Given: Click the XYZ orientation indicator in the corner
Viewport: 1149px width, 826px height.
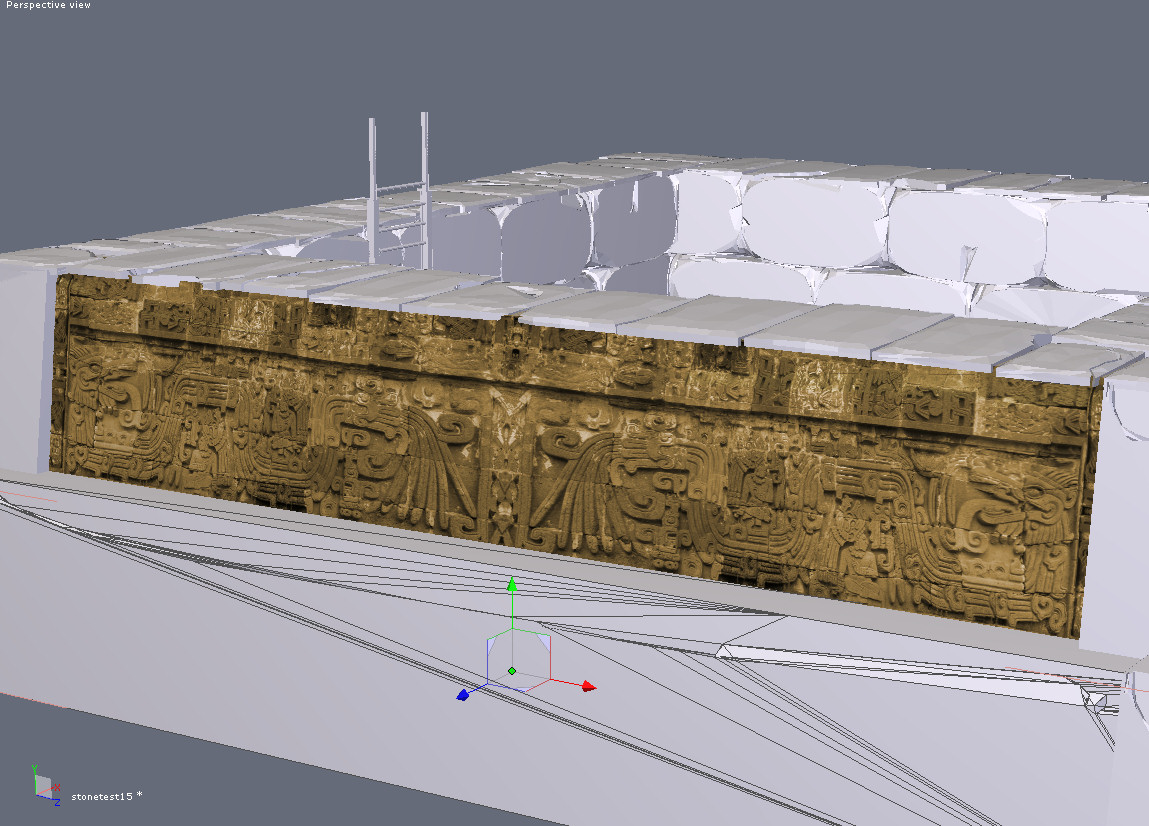Looking at the screenshot, I should tap(47, 786).
